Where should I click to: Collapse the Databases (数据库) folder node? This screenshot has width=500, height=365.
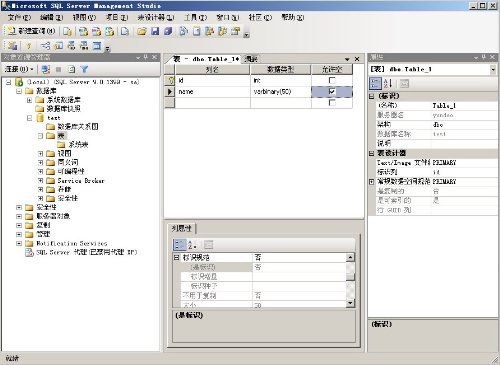[19, 91]
